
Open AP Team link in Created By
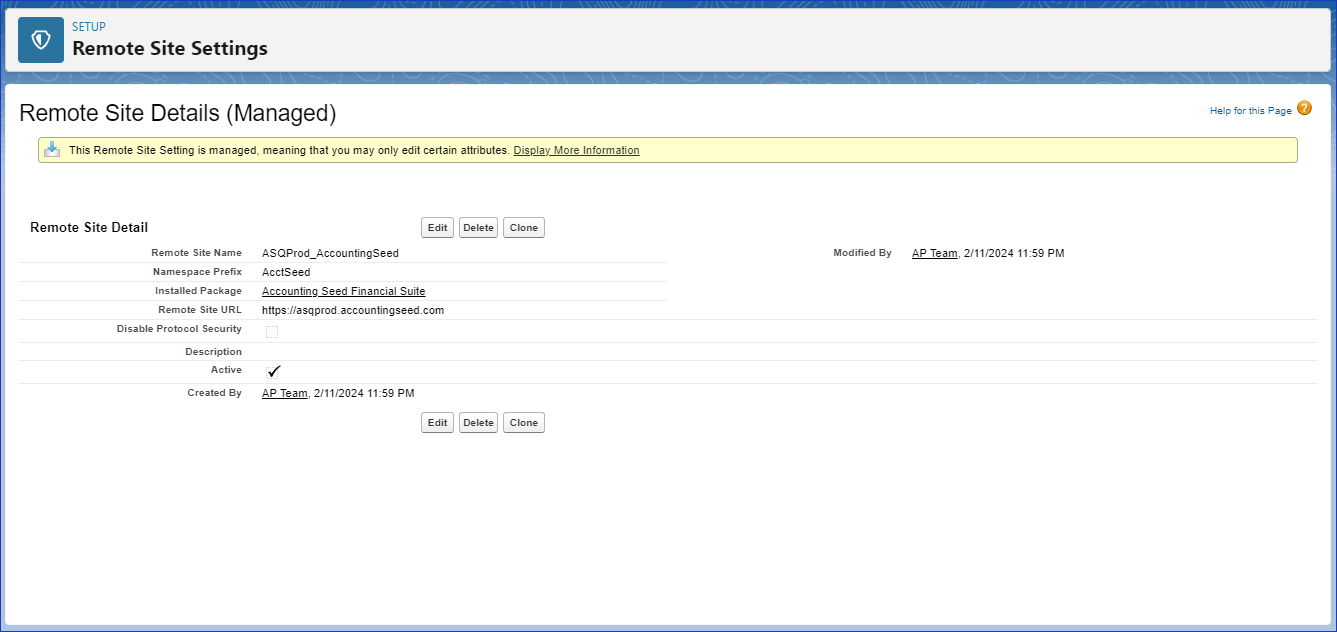point(284,394)
